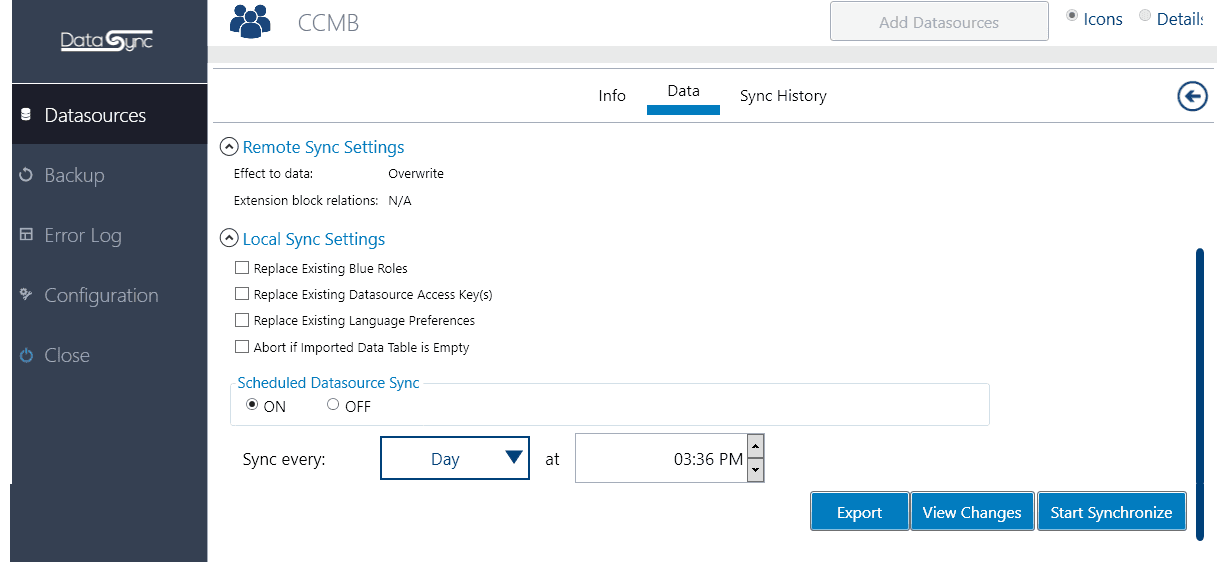Select ON for scheduled sync
Image resolution: width=1217 pixels, height=572 pixels.
coord(252,405)
